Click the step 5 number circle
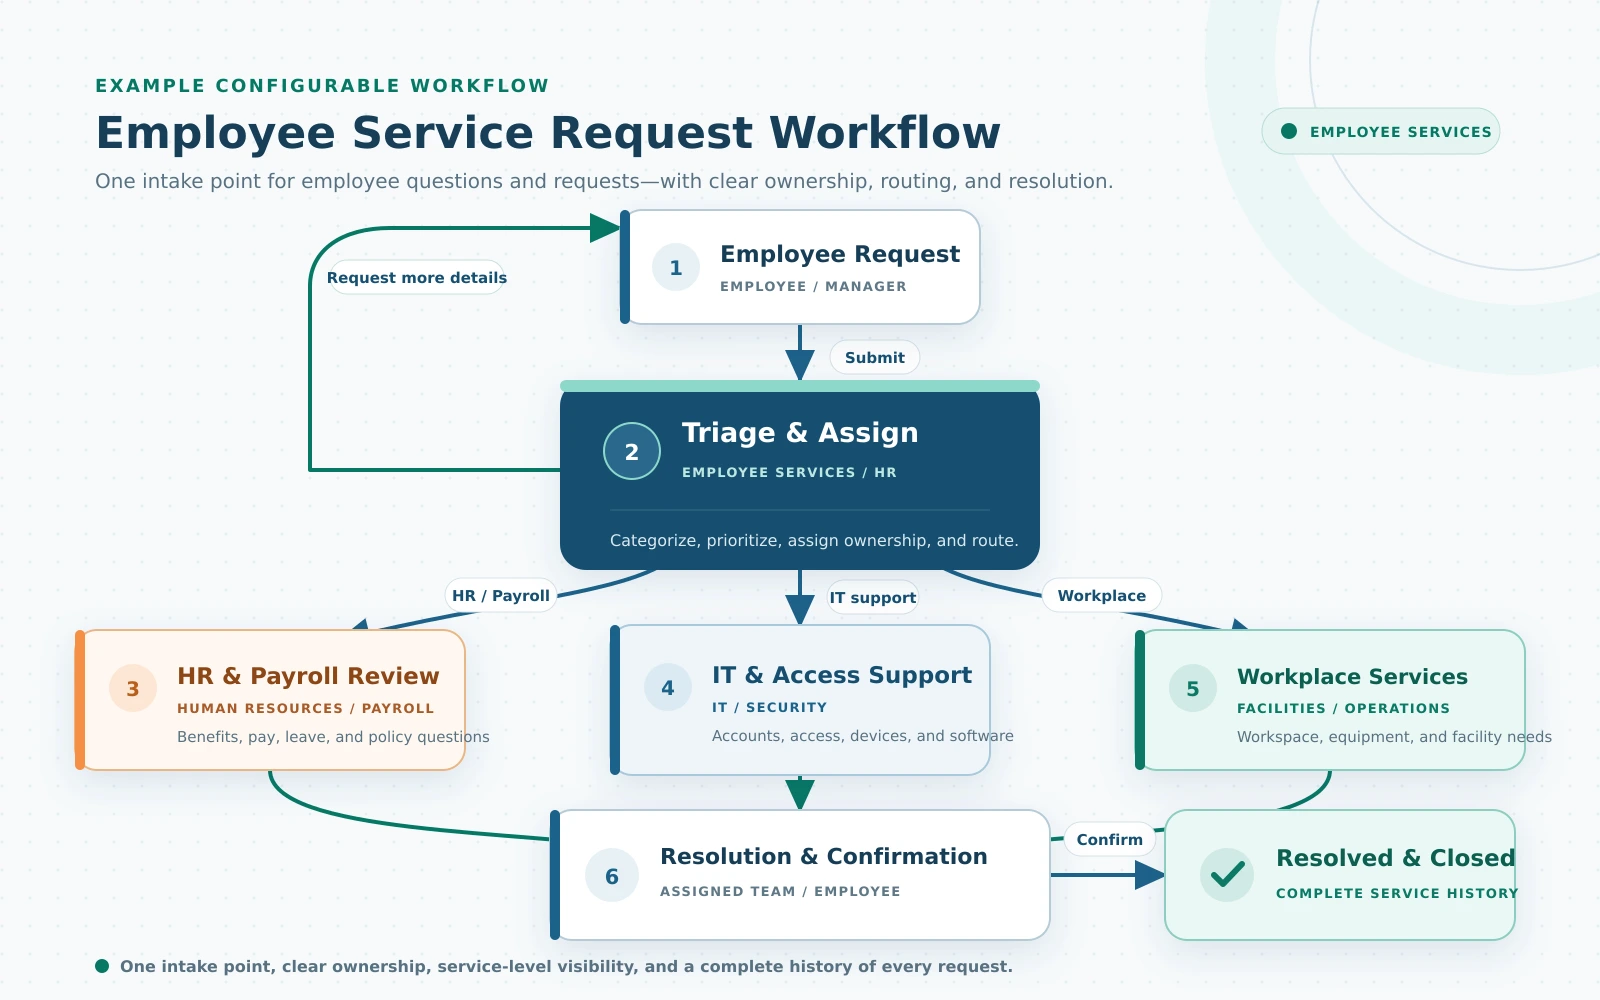Image resolution: width=1600 pixels, height=1000 pixels. (x=1193, y=688)
